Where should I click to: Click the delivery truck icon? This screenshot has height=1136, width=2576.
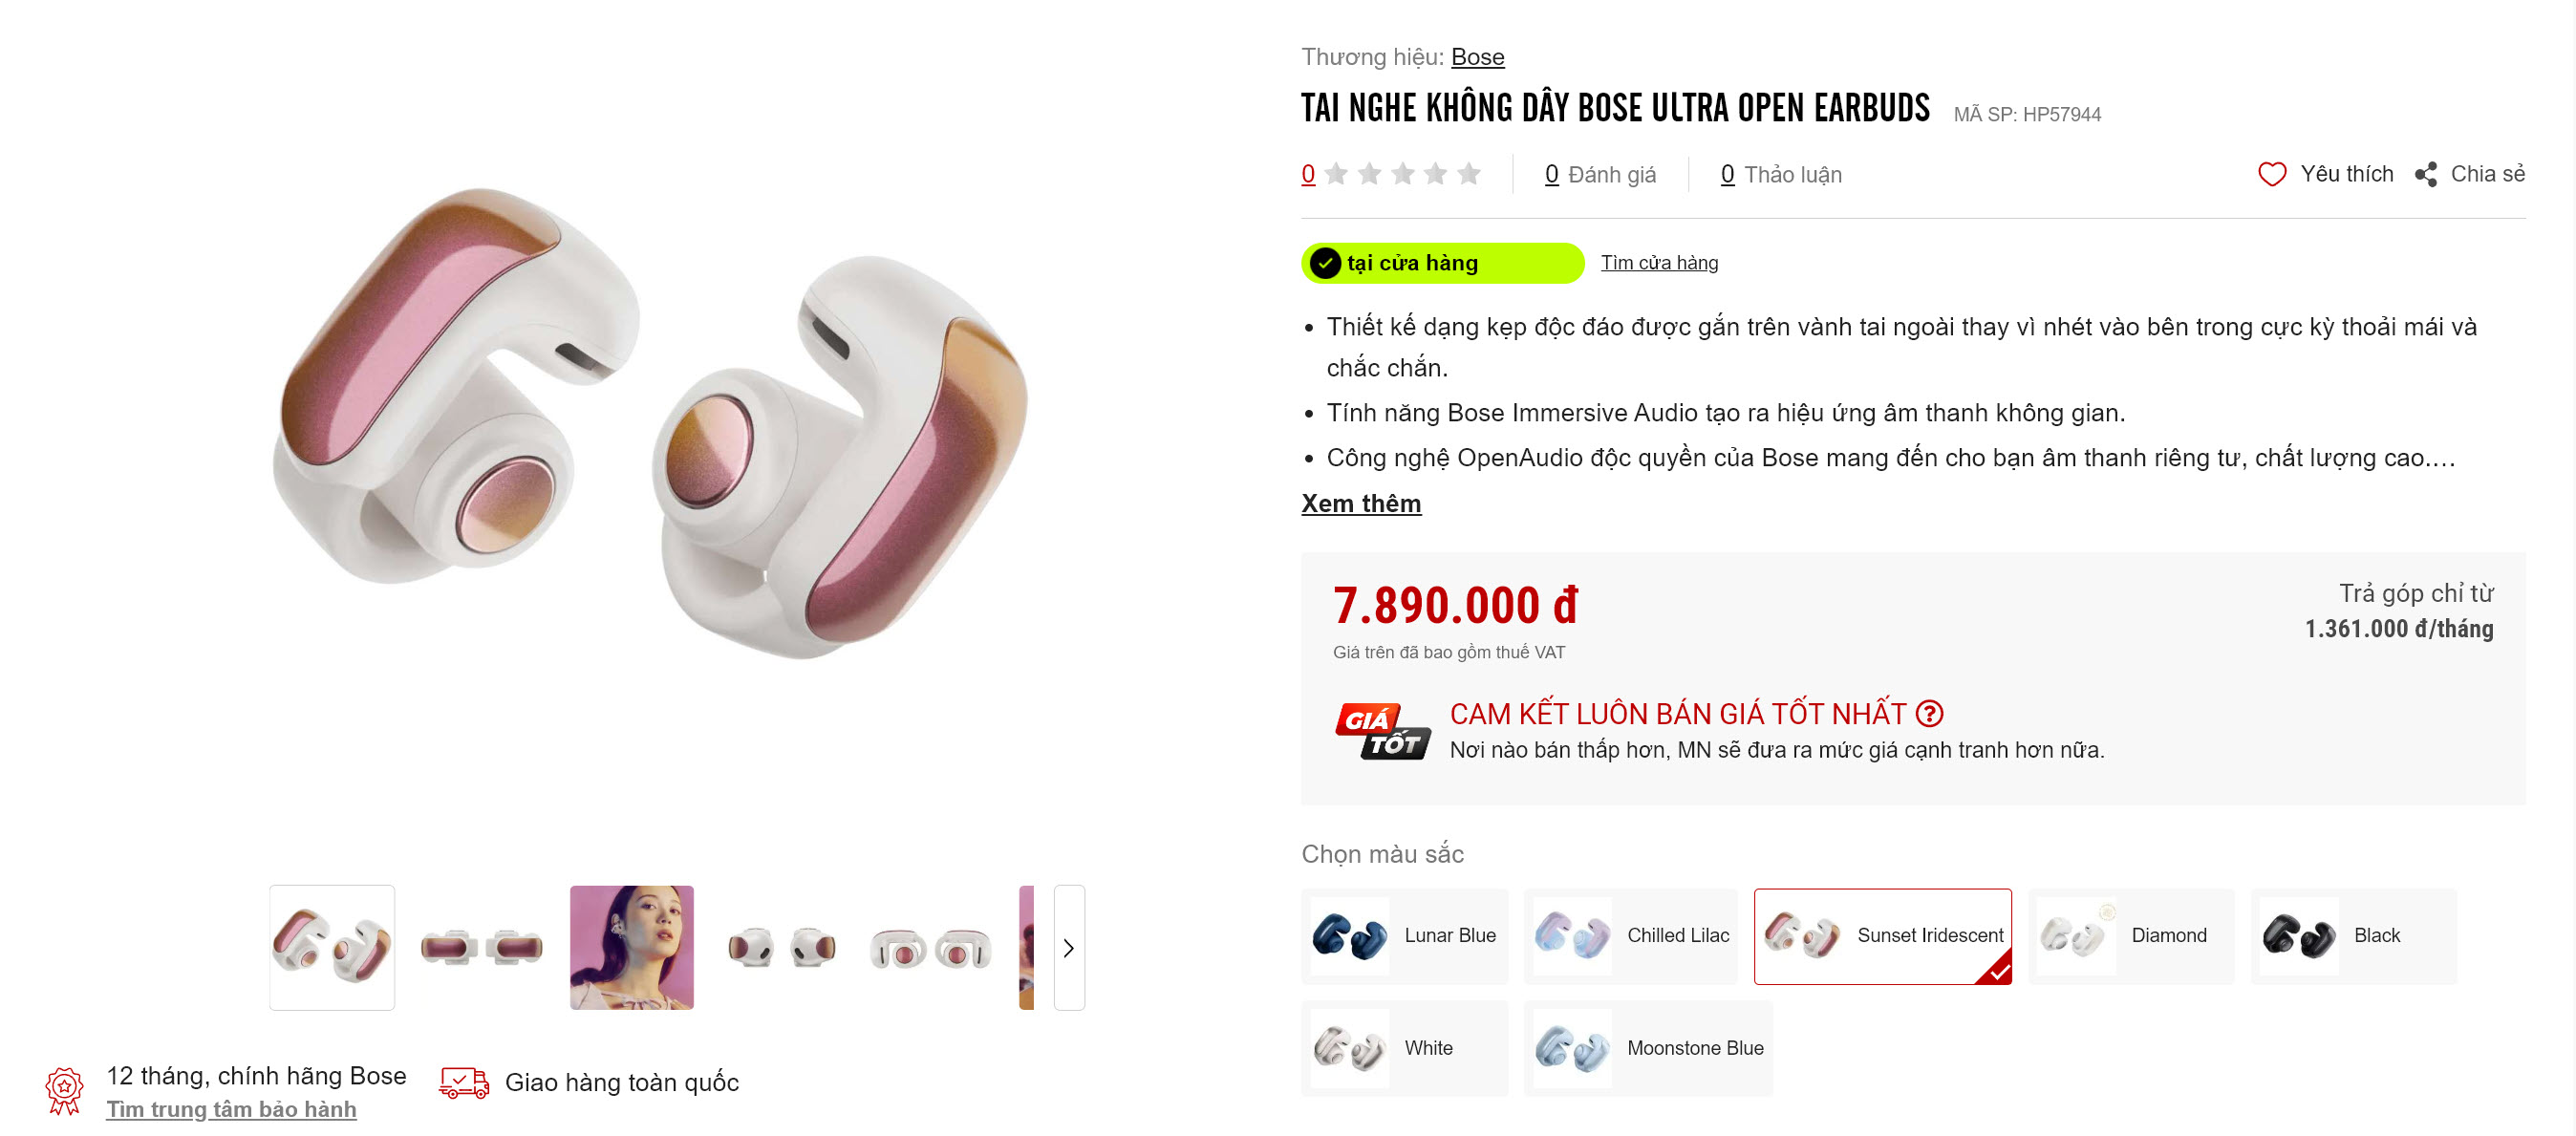(464, 1083)
